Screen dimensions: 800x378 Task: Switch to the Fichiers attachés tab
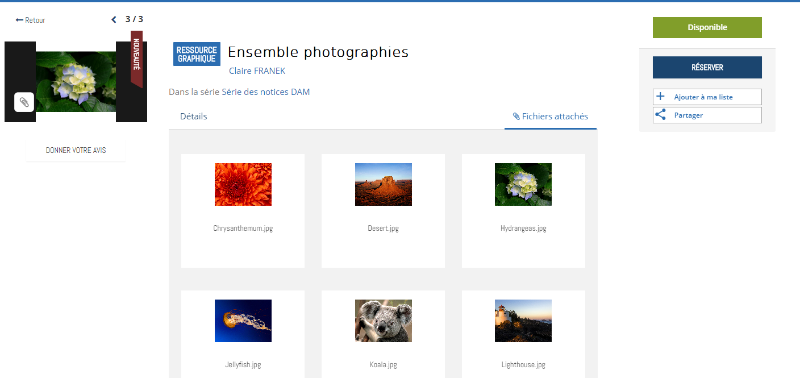pyautogui.click(x=551, y=116)
